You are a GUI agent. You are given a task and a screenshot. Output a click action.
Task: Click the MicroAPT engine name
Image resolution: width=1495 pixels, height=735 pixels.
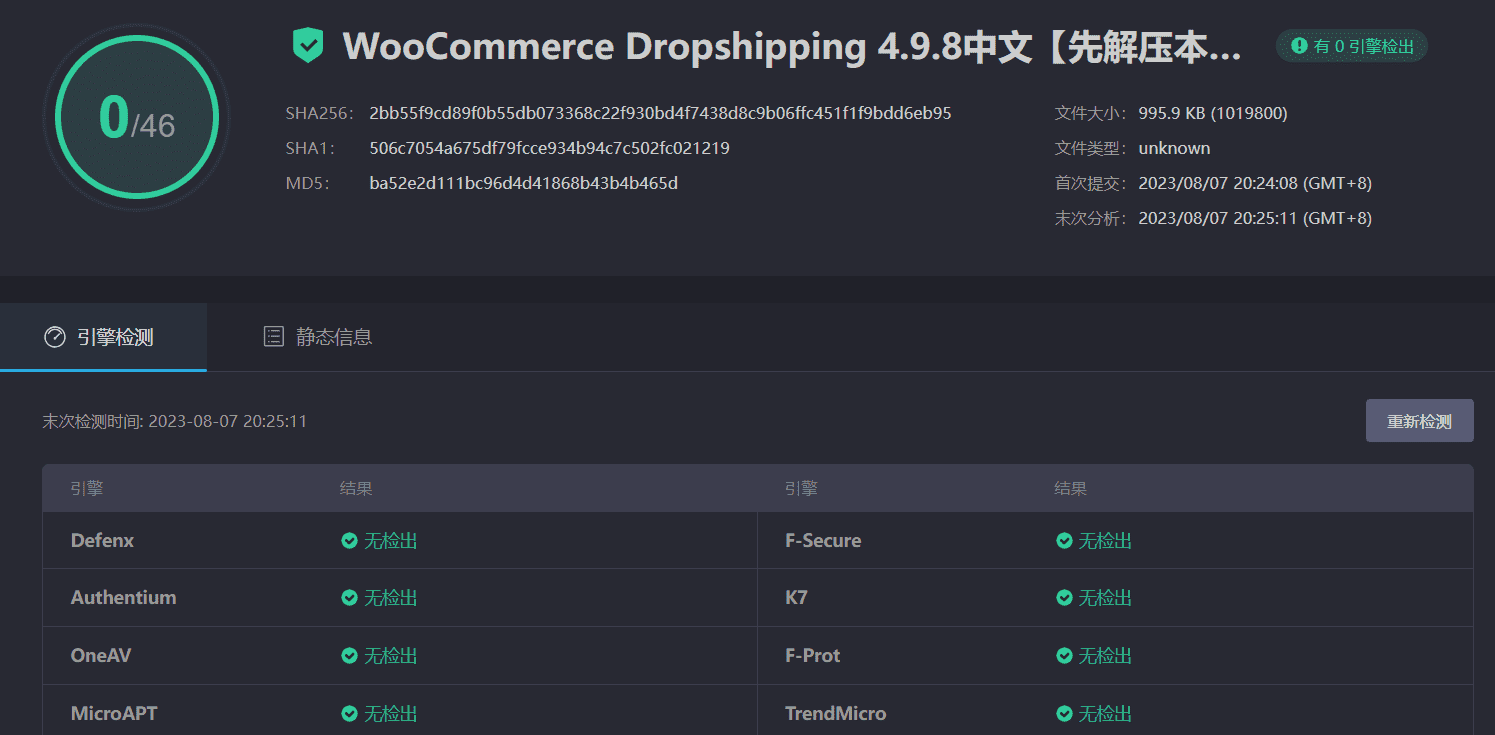pyautogui.click(x=114, y=714)
